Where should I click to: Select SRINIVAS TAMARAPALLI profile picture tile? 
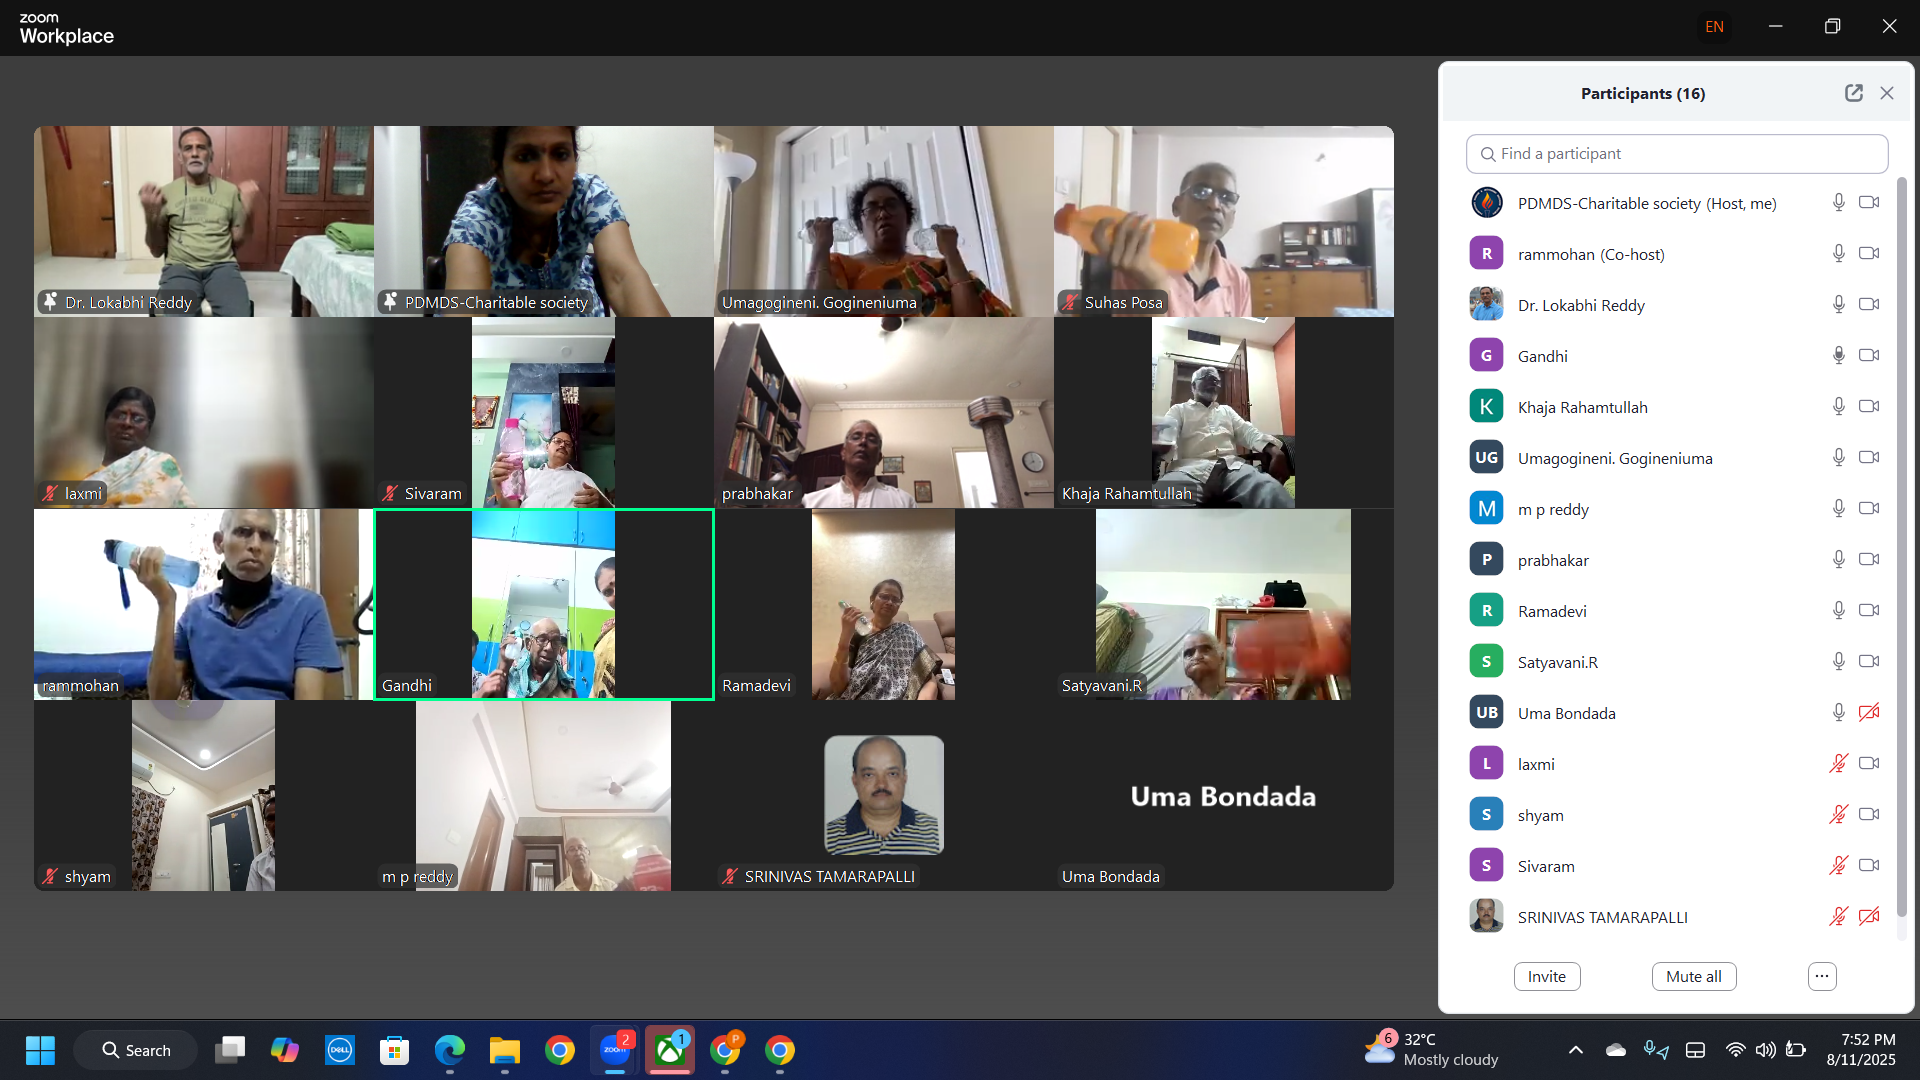(884, 796)
